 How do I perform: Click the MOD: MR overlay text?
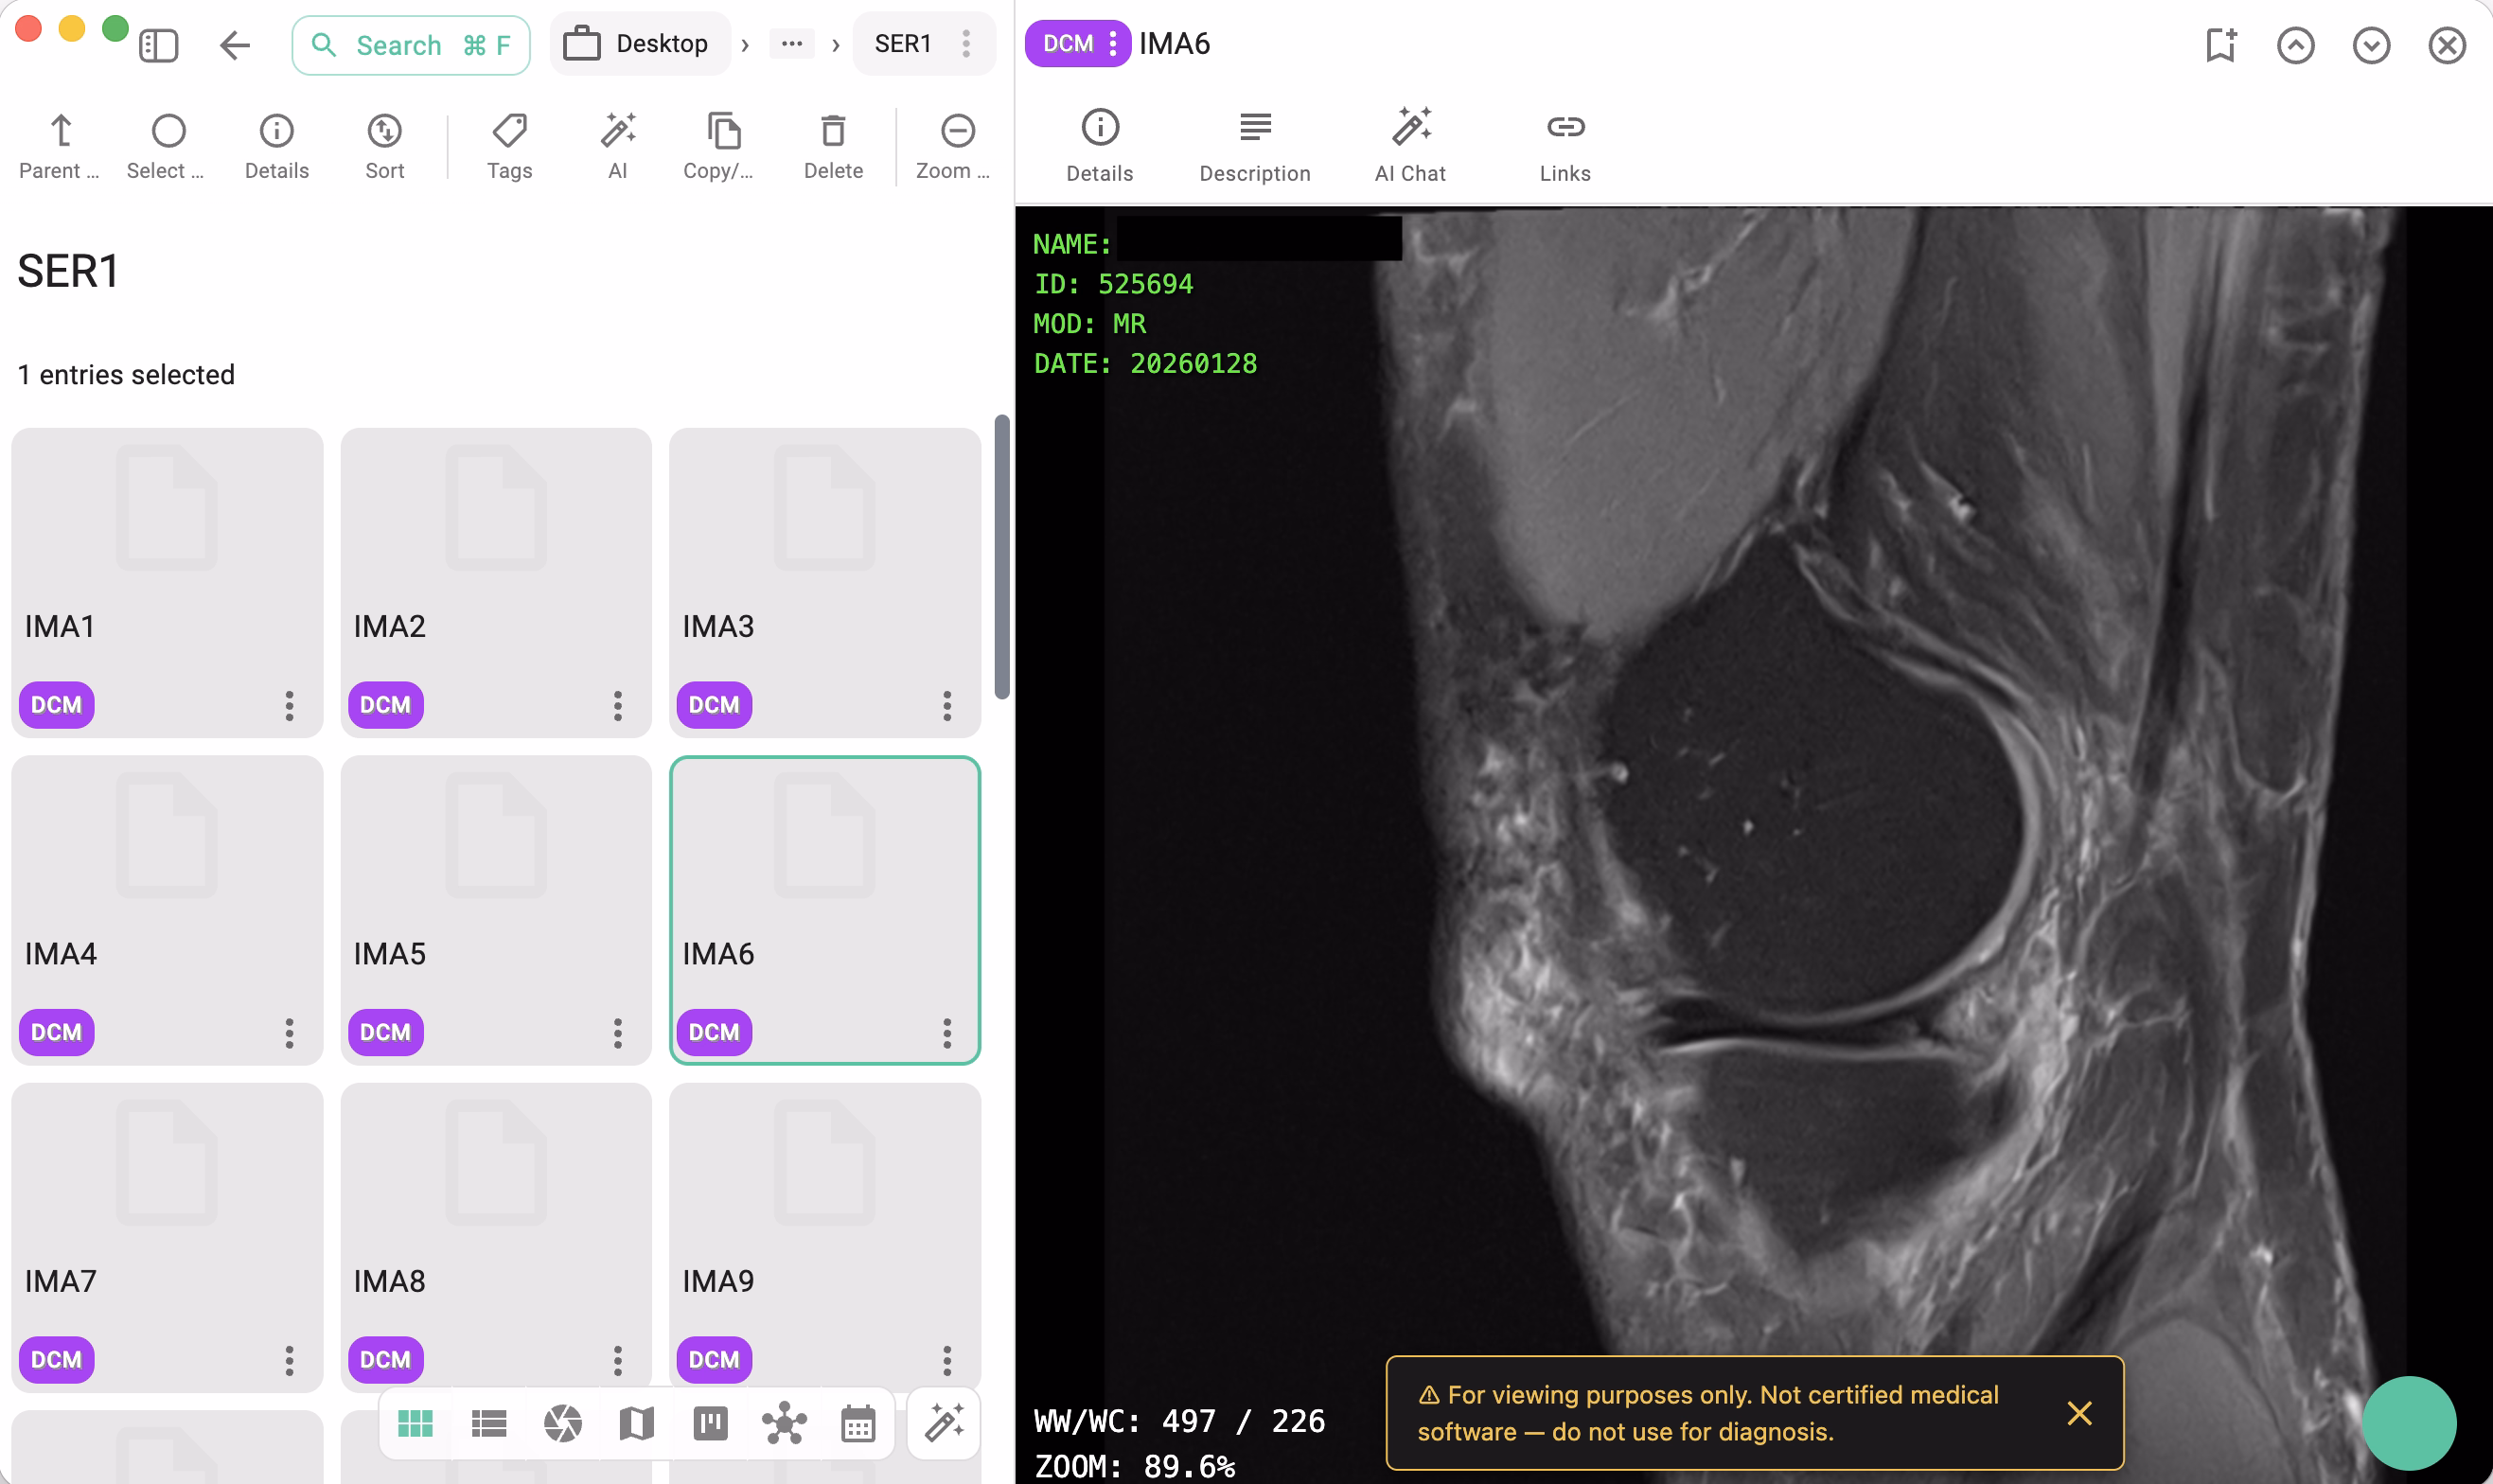pos(1090,324)
